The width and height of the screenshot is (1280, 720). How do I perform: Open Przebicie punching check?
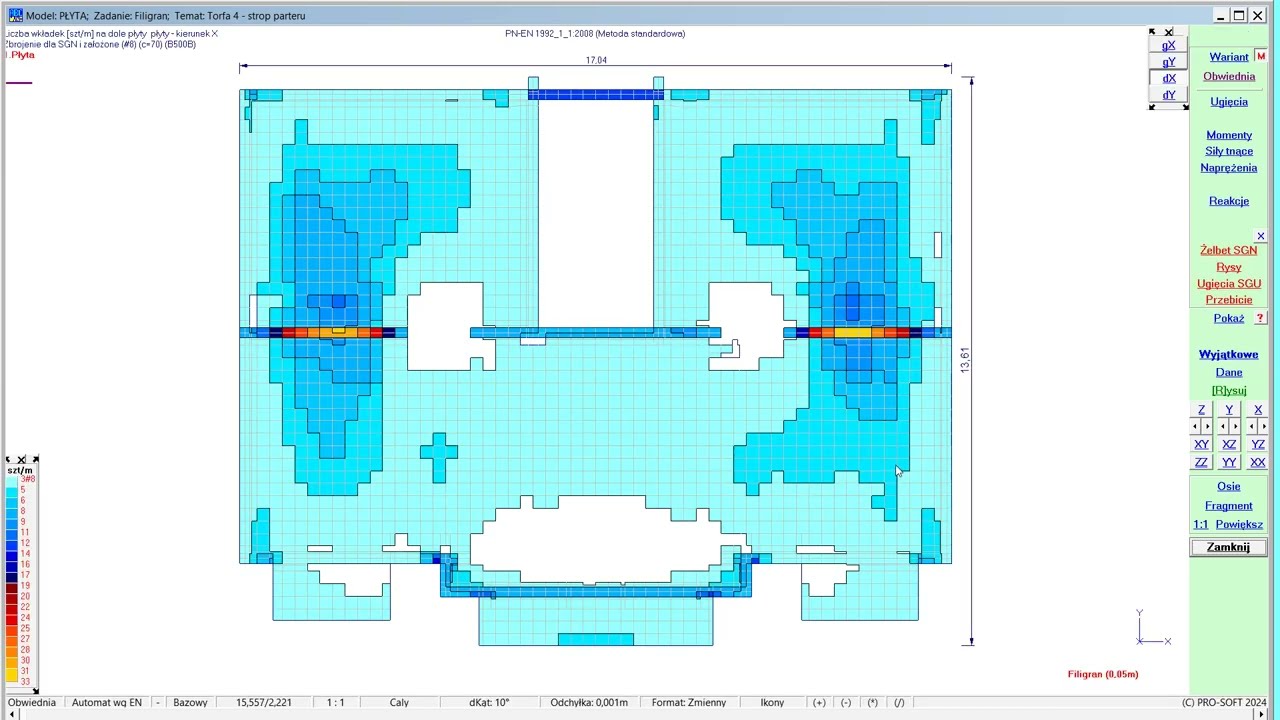pyautogui.click(x=1228, y=300)
